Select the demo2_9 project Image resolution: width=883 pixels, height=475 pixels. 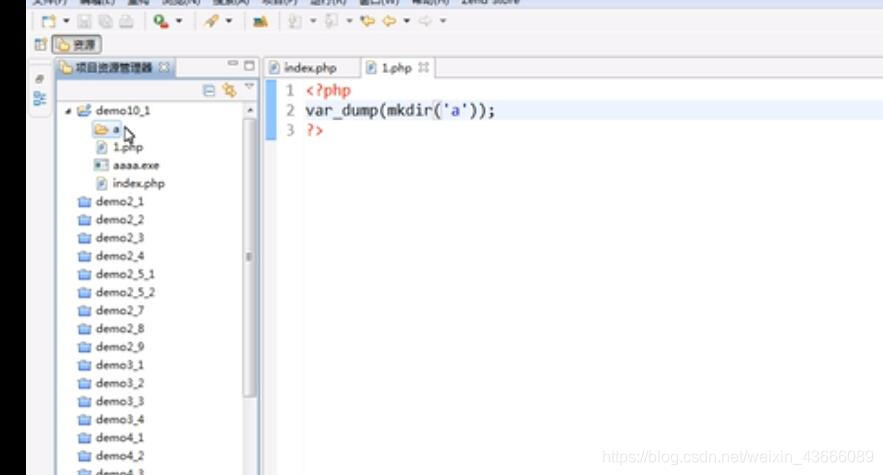(x=119, y=347)
